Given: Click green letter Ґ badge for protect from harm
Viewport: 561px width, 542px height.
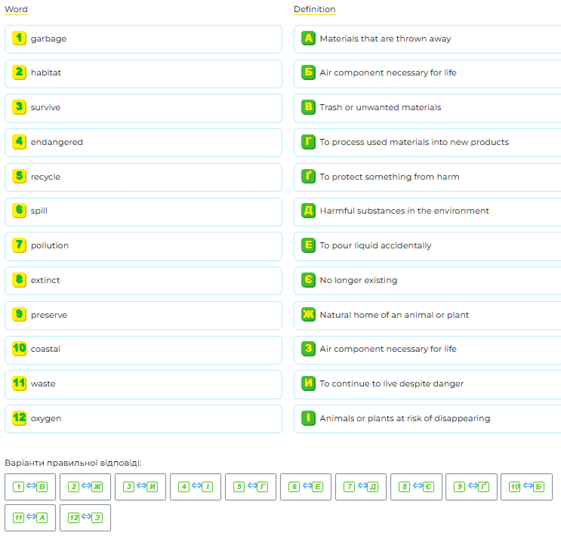Looking at the screenshot, I should [x=308, y=176].
